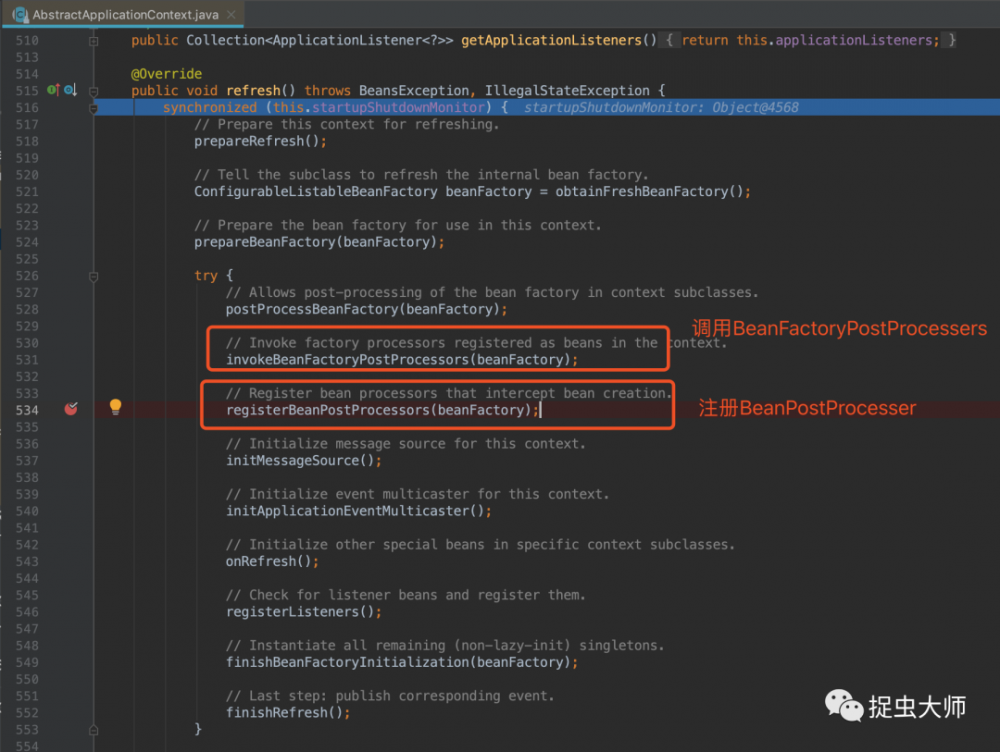Open the lightbulb quick-fix at line 534
Screen dimensions: 1000x752
115,407
